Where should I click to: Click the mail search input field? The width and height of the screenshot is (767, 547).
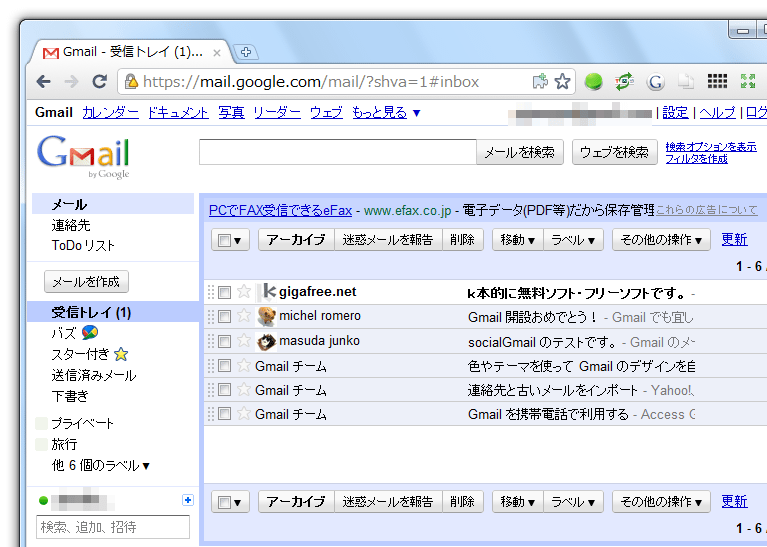[338, 152]
